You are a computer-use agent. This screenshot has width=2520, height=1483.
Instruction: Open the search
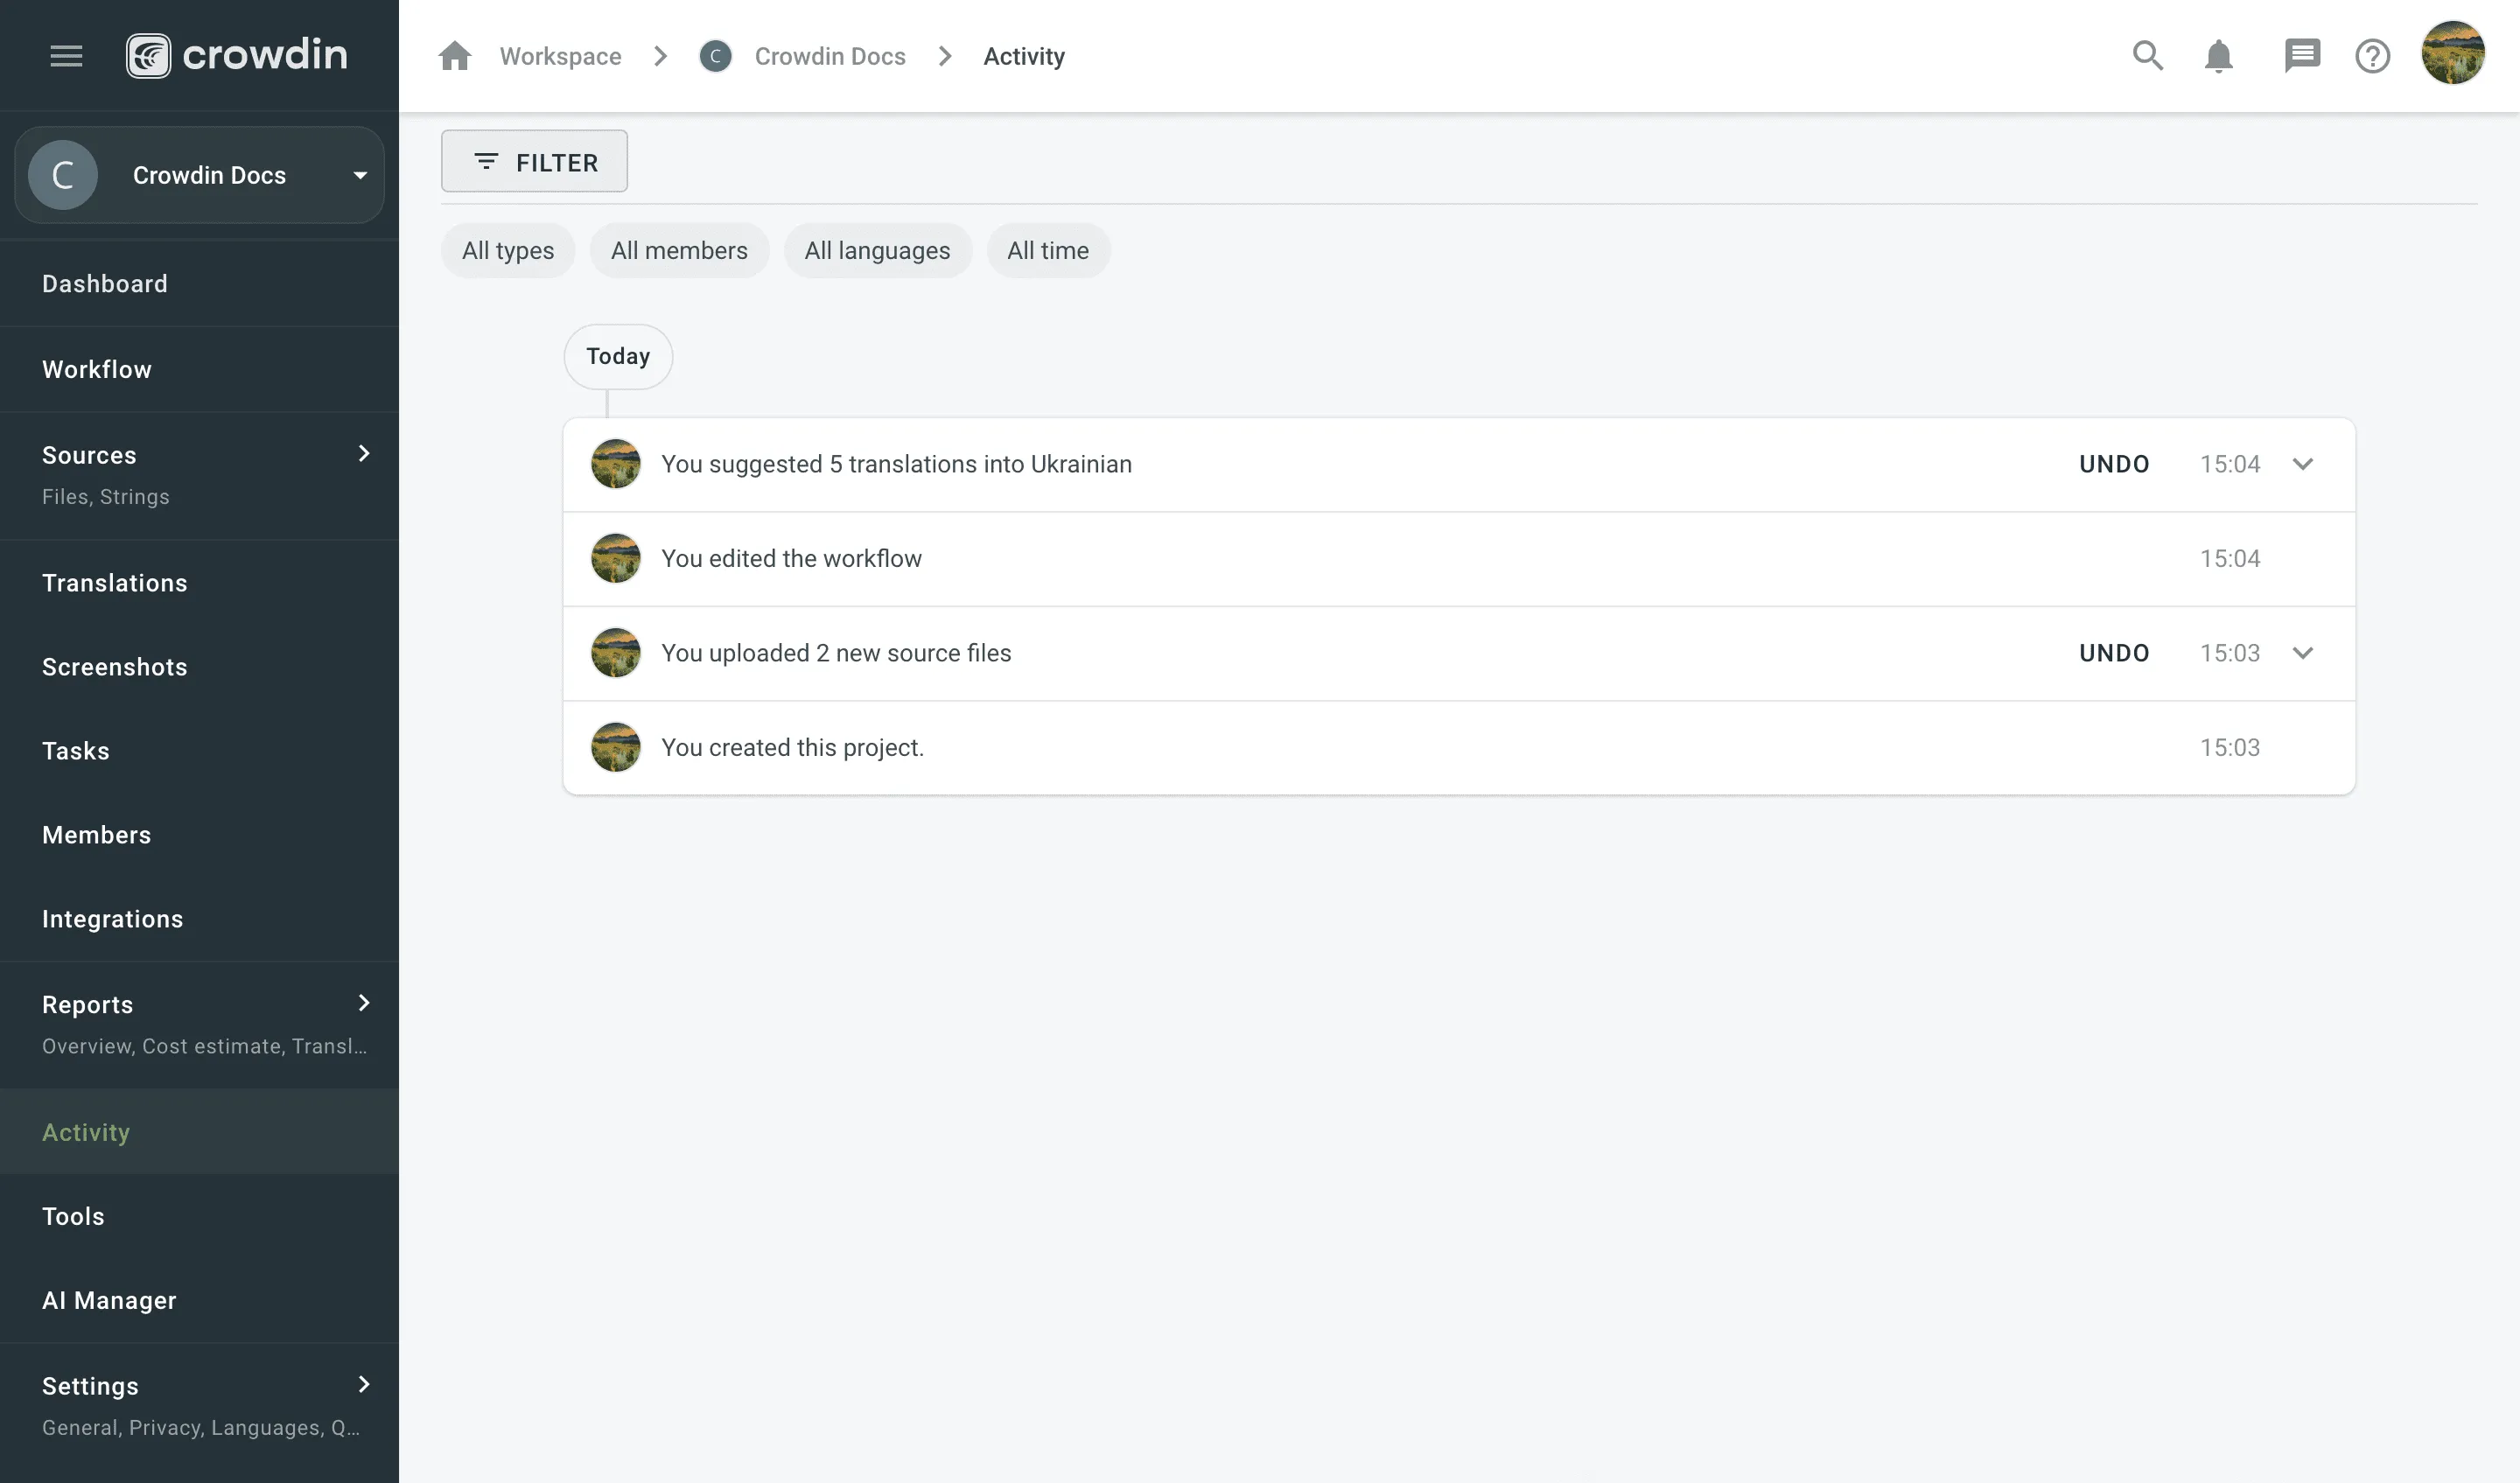coord(2146,56)
